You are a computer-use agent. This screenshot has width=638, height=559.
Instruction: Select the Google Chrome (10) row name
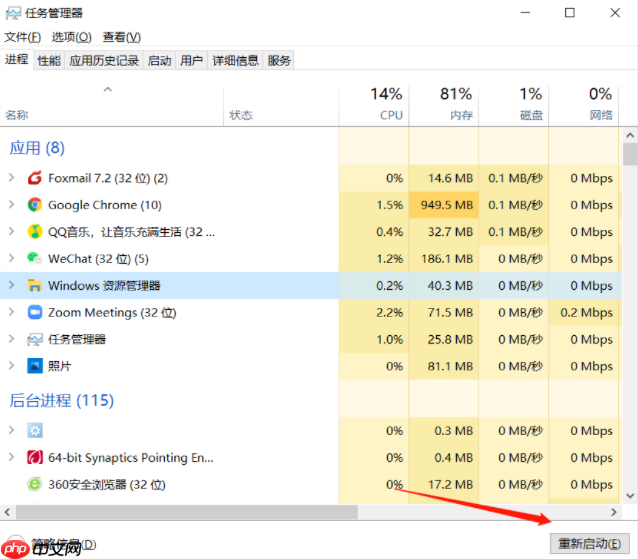click(105, 205)
